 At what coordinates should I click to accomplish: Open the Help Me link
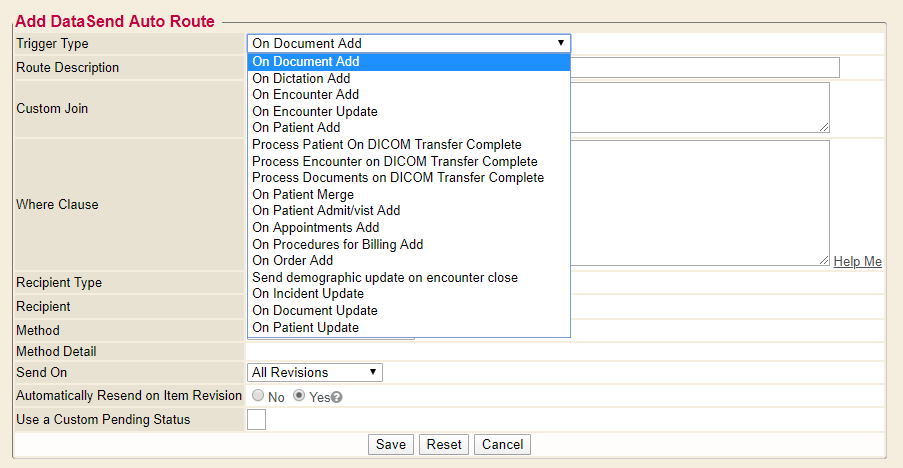(857, 262)
